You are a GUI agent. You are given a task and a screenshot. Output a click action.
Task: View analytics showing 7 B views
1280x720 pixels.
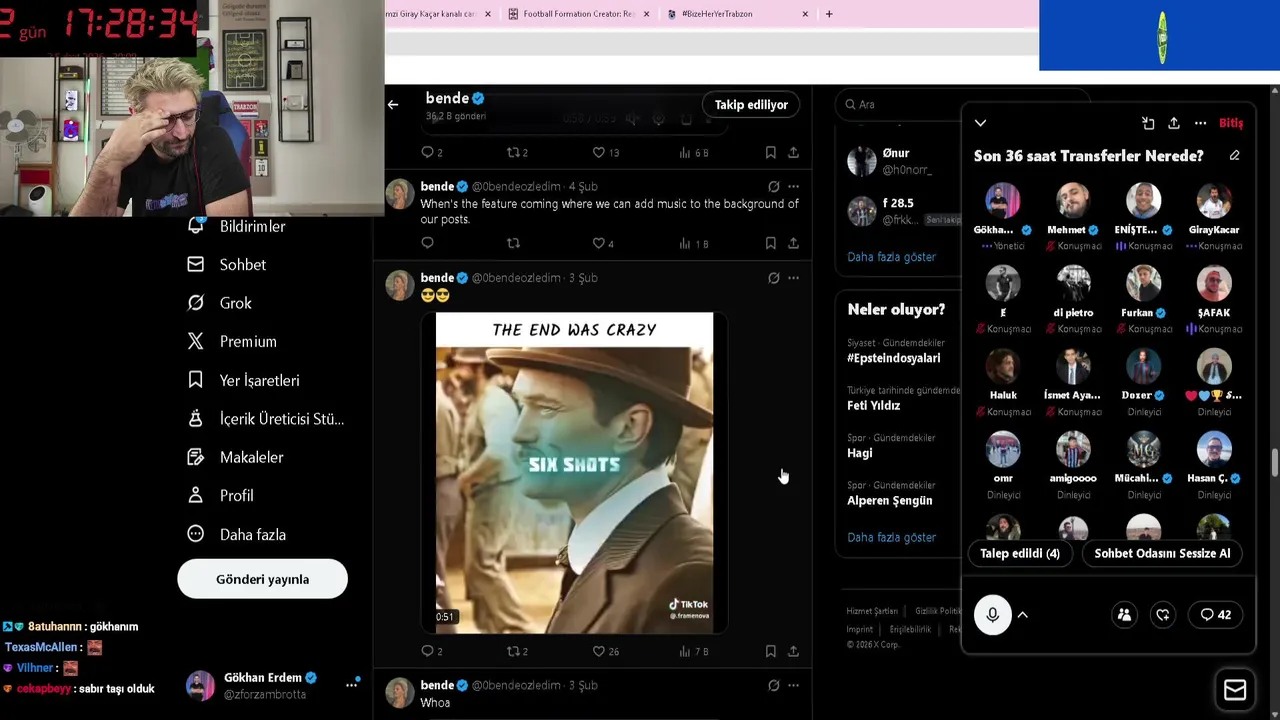coord(693,651)
